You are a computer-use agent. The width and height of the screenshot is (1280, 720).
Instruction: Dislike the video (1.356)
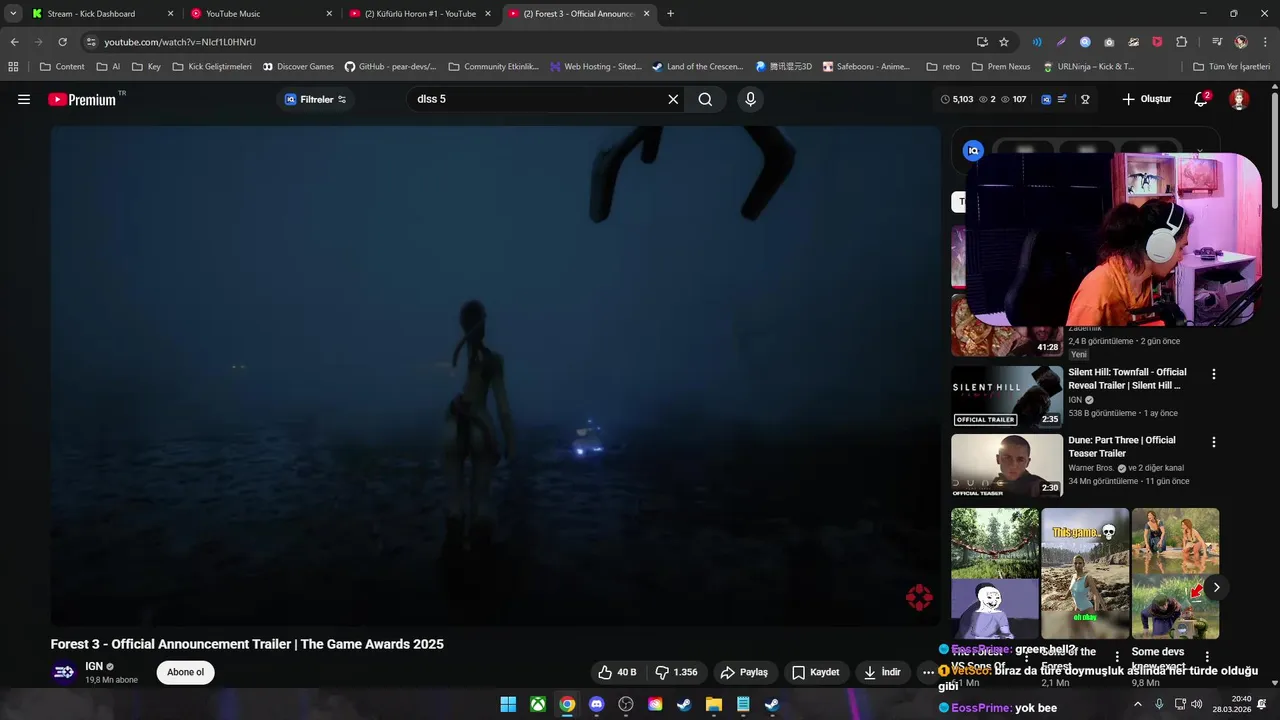[676, 672]
